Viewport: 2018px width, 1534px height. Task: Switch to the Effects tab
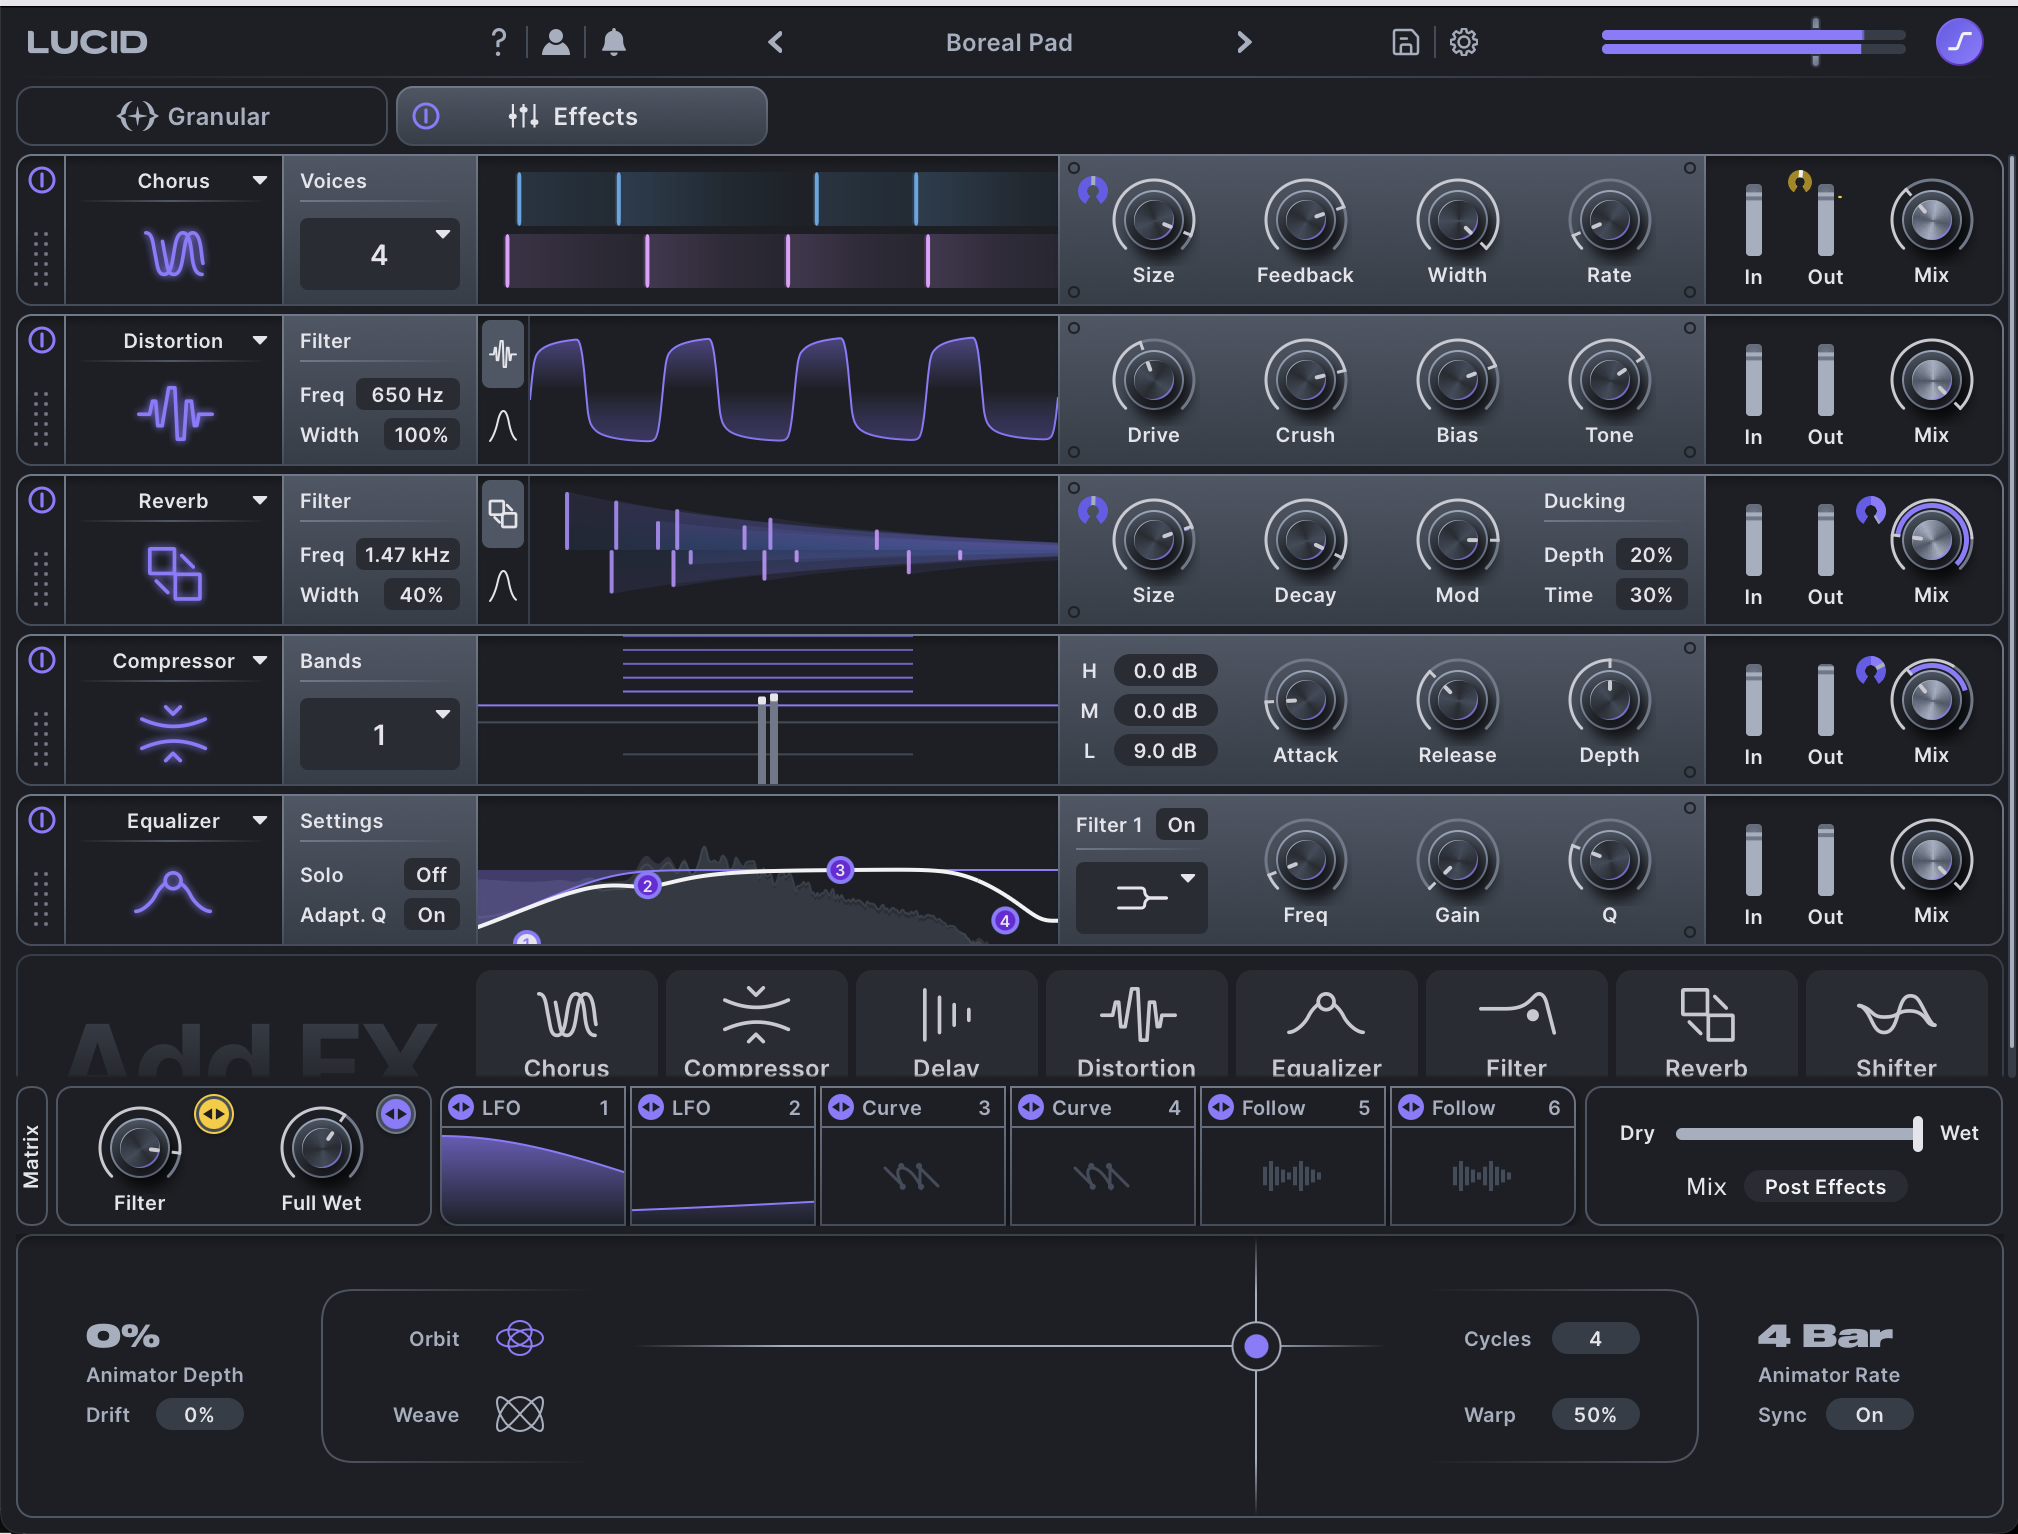pos(582,116)
